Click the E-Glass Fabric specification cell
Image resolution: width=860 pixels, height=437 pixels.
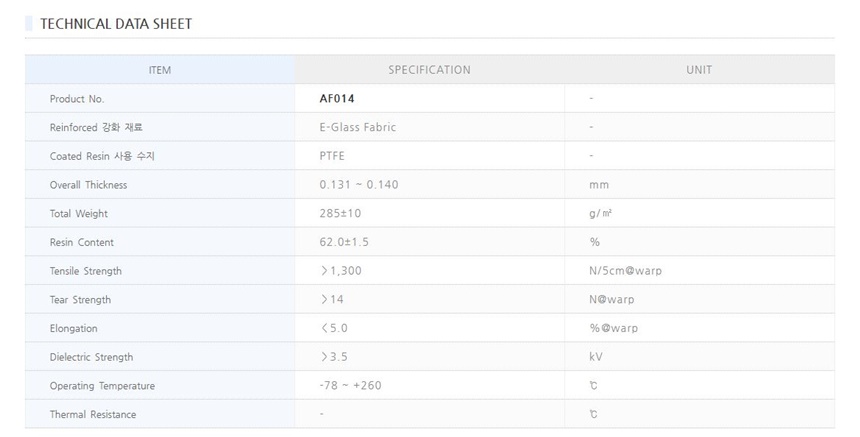click(358, 128)
